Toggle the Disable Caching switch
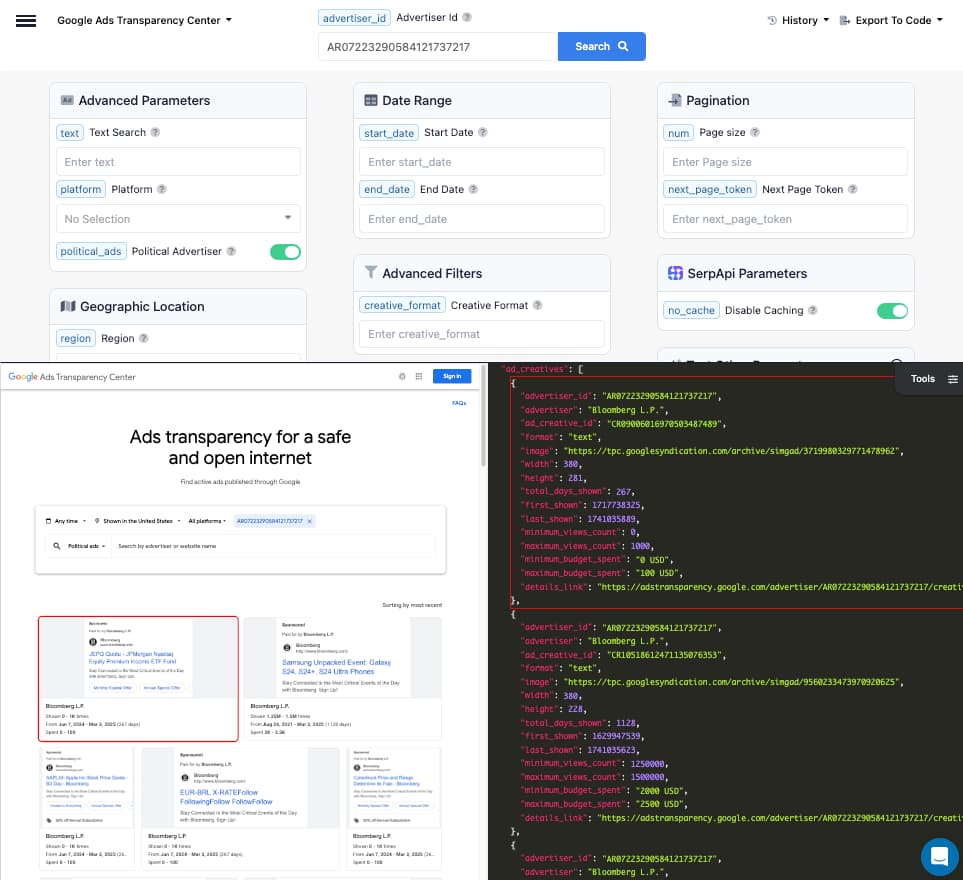The width and height of the screenshot is (963, 880). [892, 311]
